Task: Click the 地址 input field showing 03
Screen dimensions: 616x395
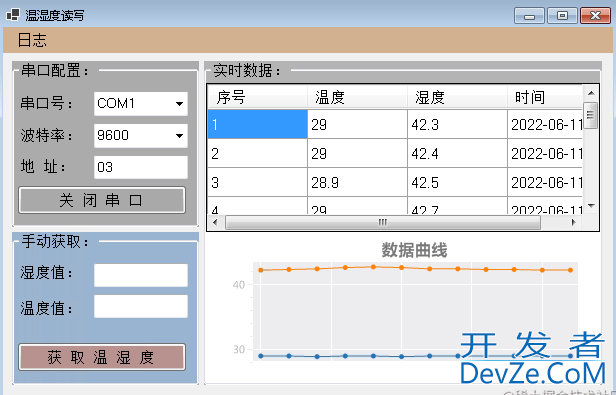Action: [141, 167]
